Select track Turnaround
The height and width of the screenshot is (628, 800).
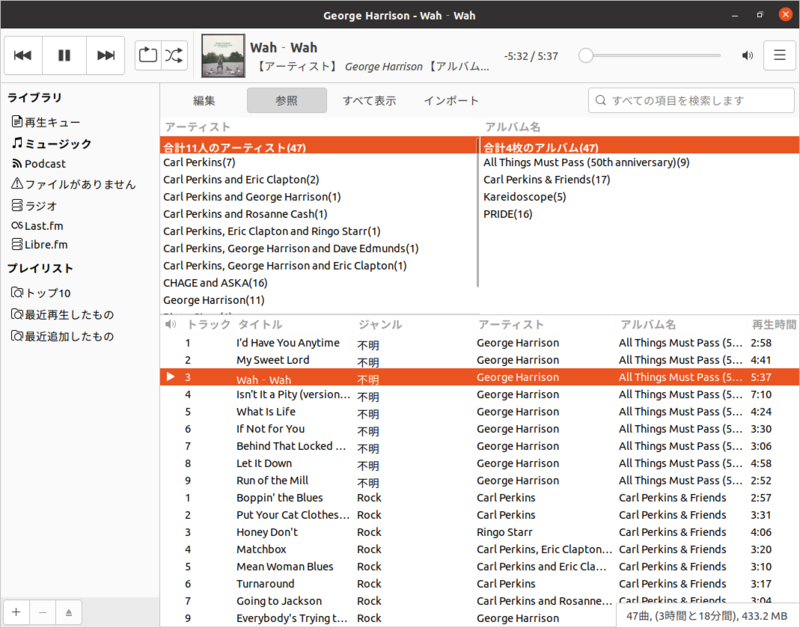(480, 584)
